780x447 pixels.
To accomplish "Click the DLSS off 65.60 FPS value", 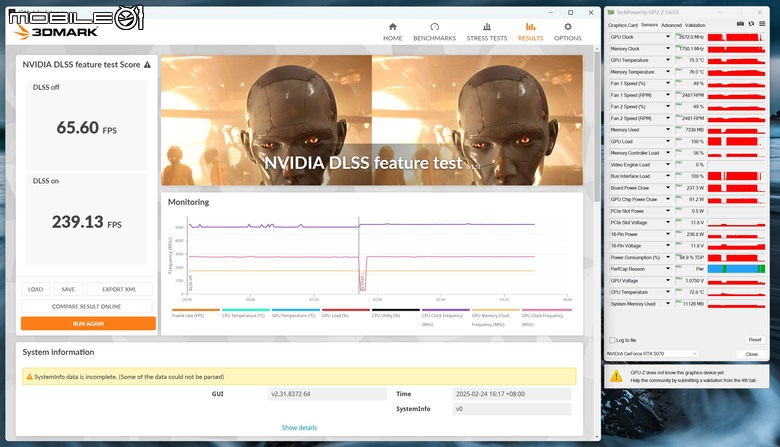I will [87, 128].
